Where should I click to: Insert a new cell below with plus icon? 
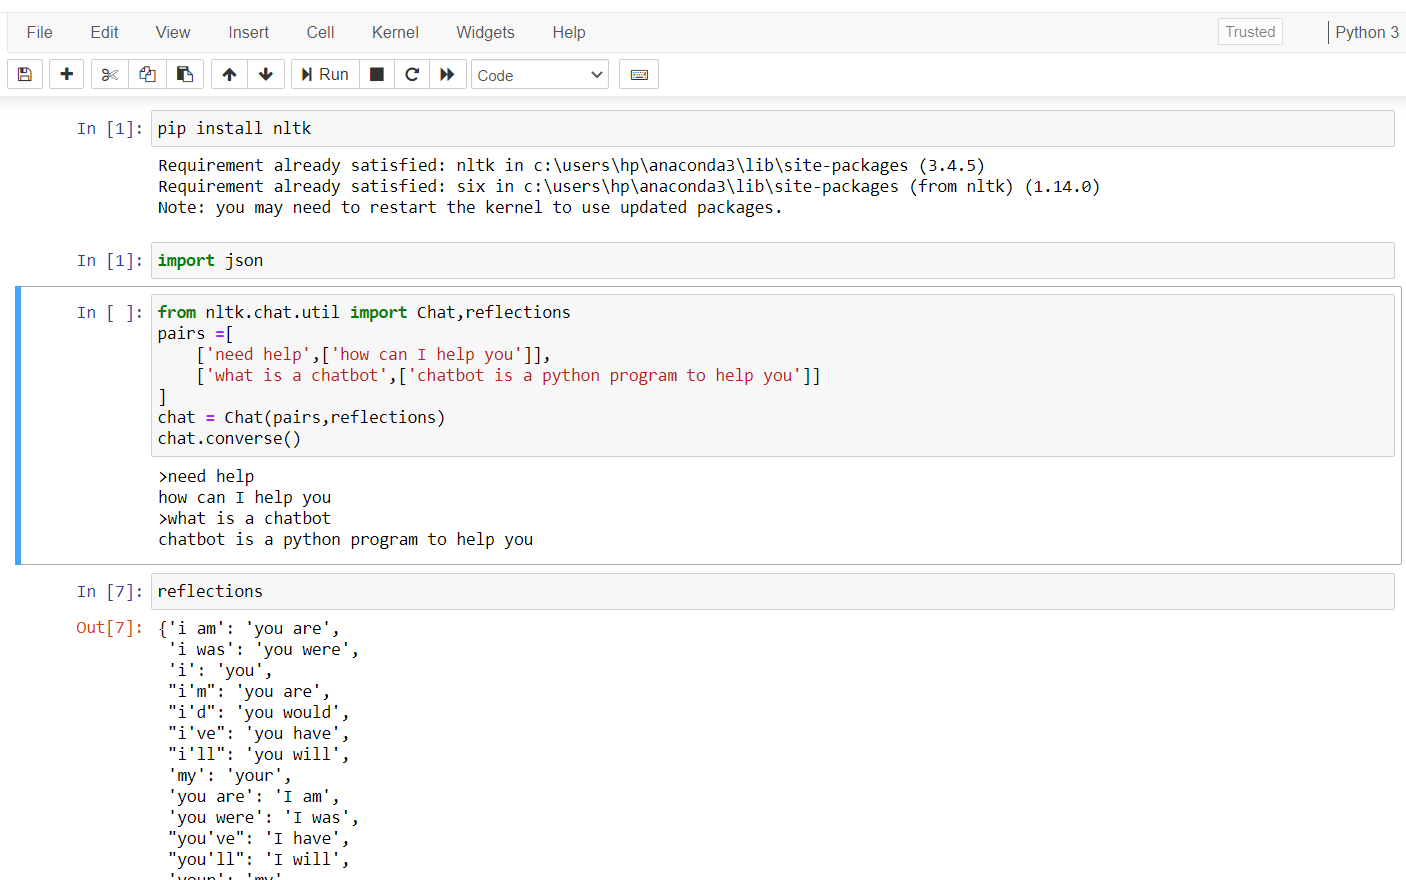click(67, 75)
